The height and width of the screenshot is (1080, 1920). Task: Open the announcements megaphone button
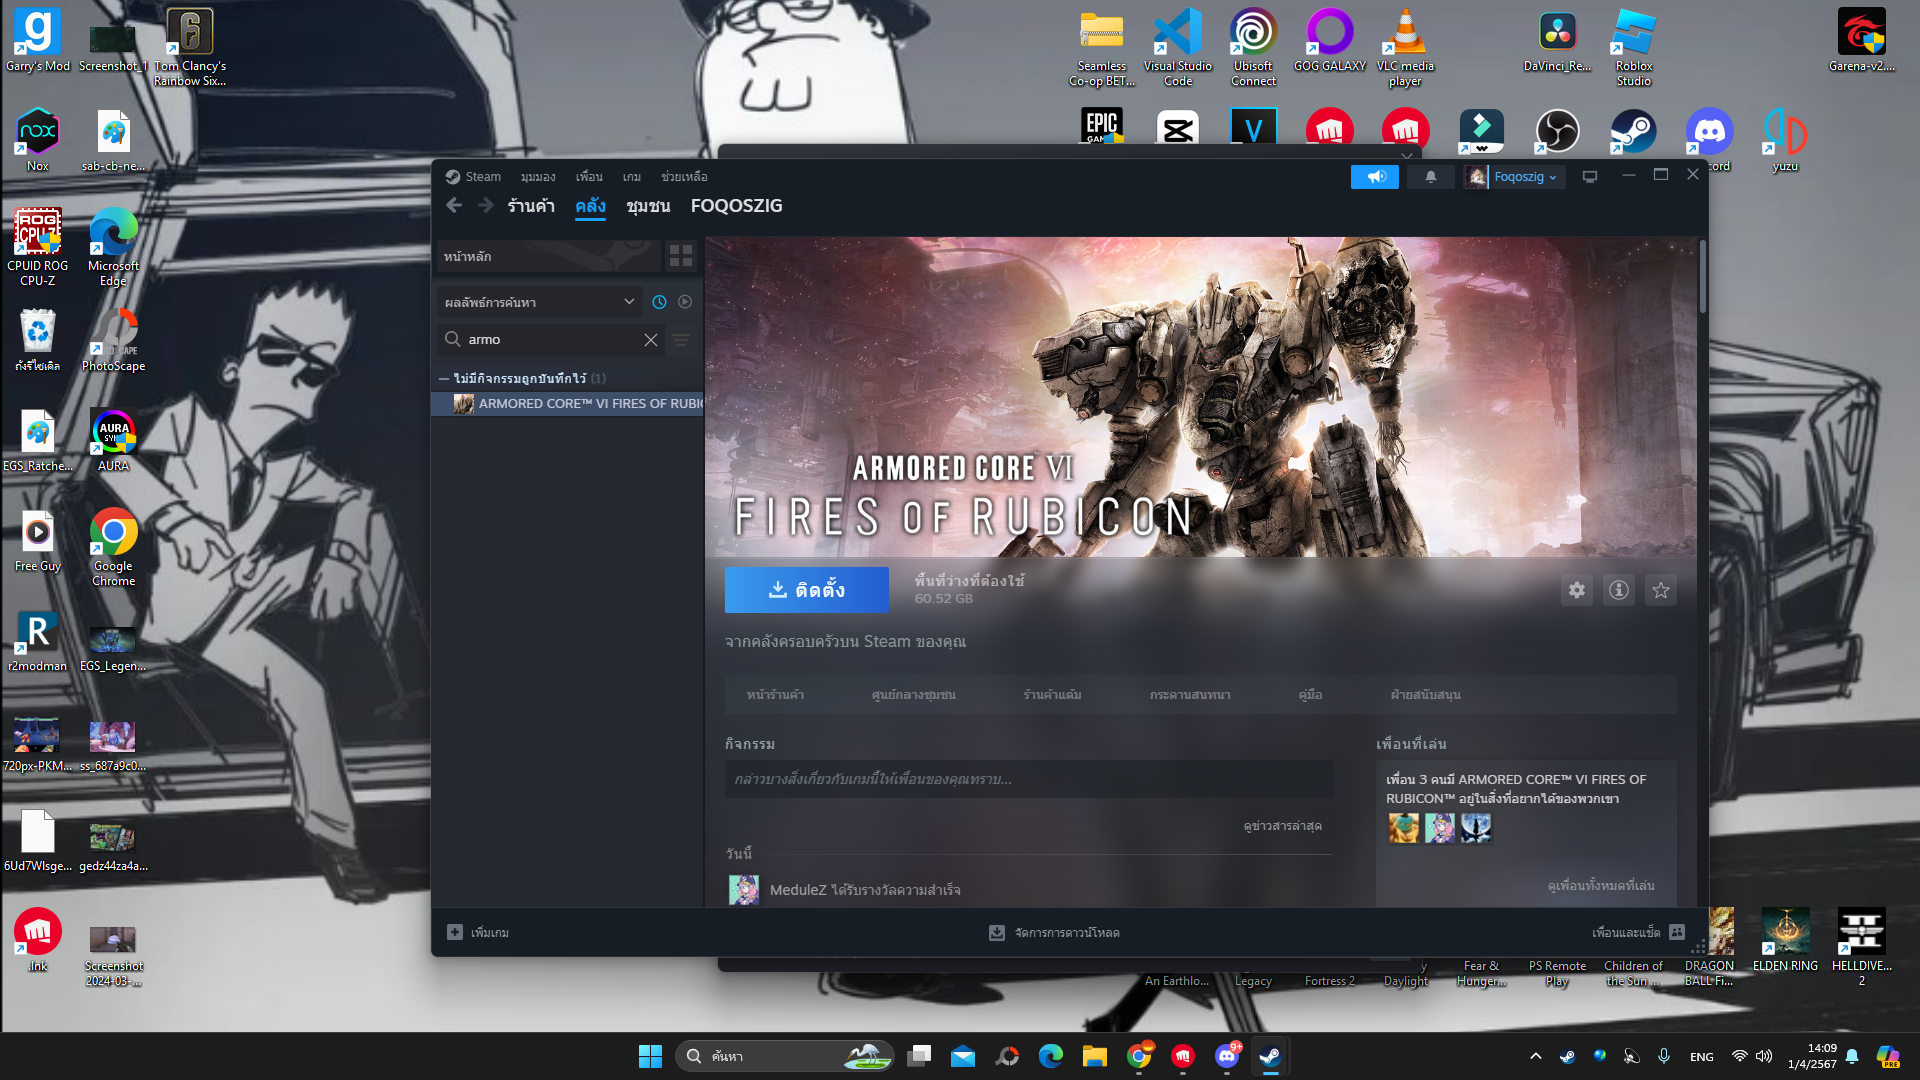(x=1375, y=177)
